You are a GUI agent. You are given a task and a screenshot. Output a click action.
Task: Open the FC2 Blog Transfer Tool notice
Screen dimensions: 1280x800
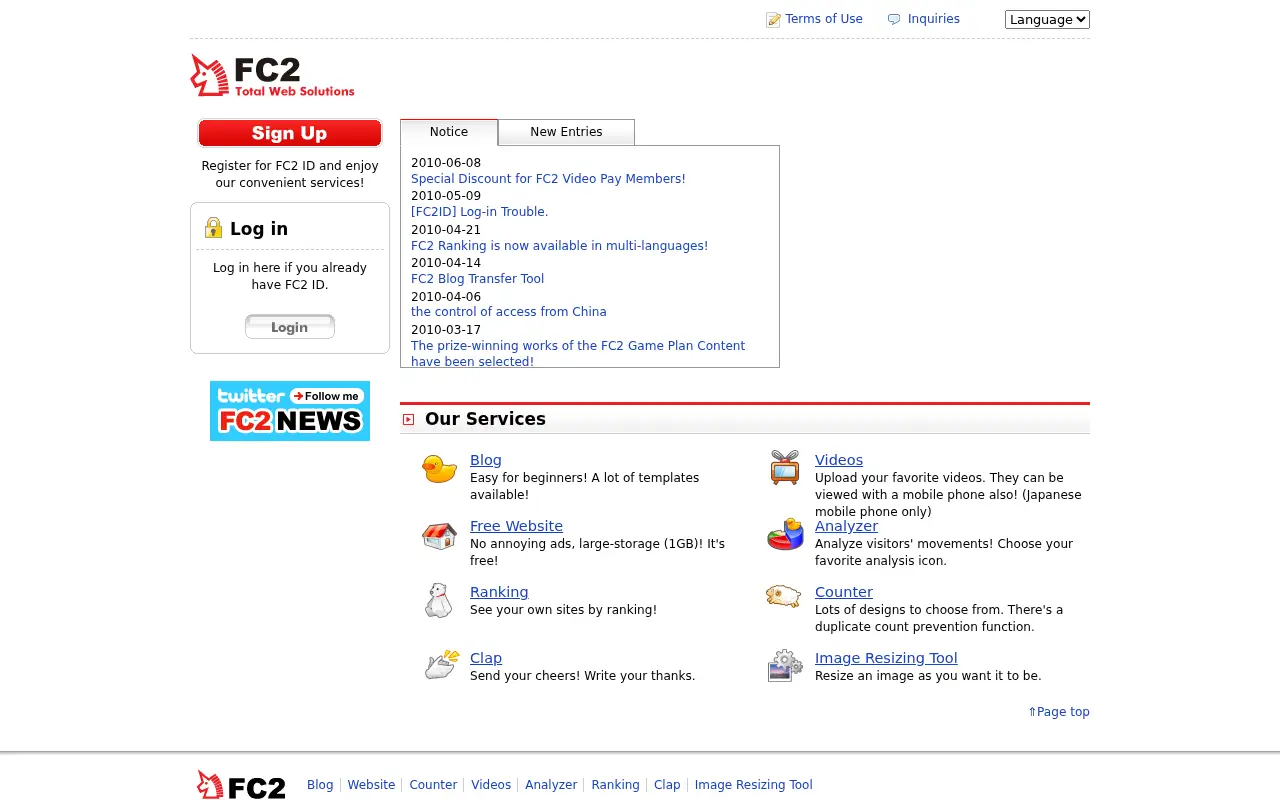[x=477, y=279]
